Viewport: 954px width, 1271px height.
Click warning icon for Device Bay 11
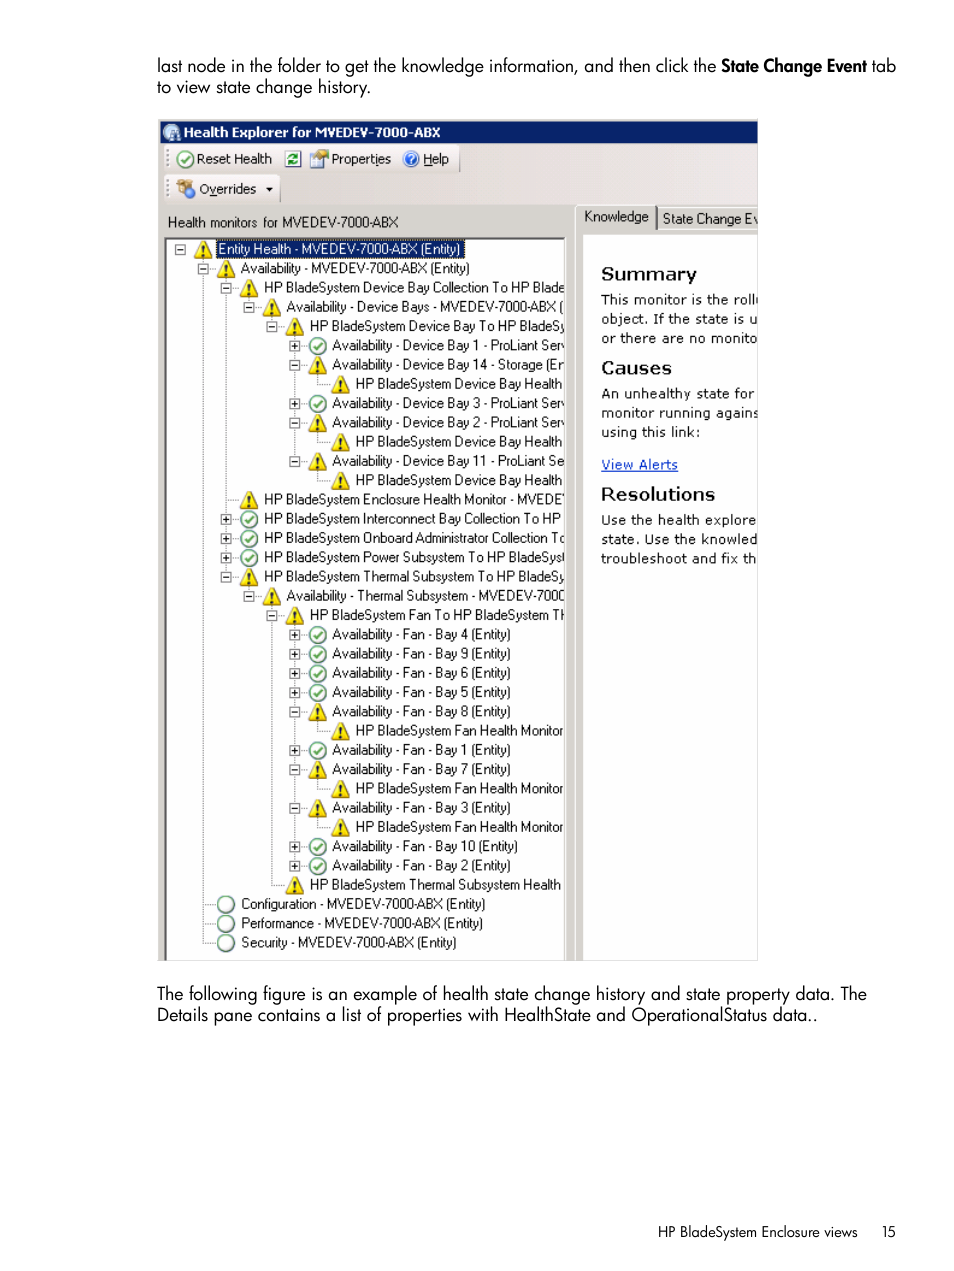click(318, 461)
